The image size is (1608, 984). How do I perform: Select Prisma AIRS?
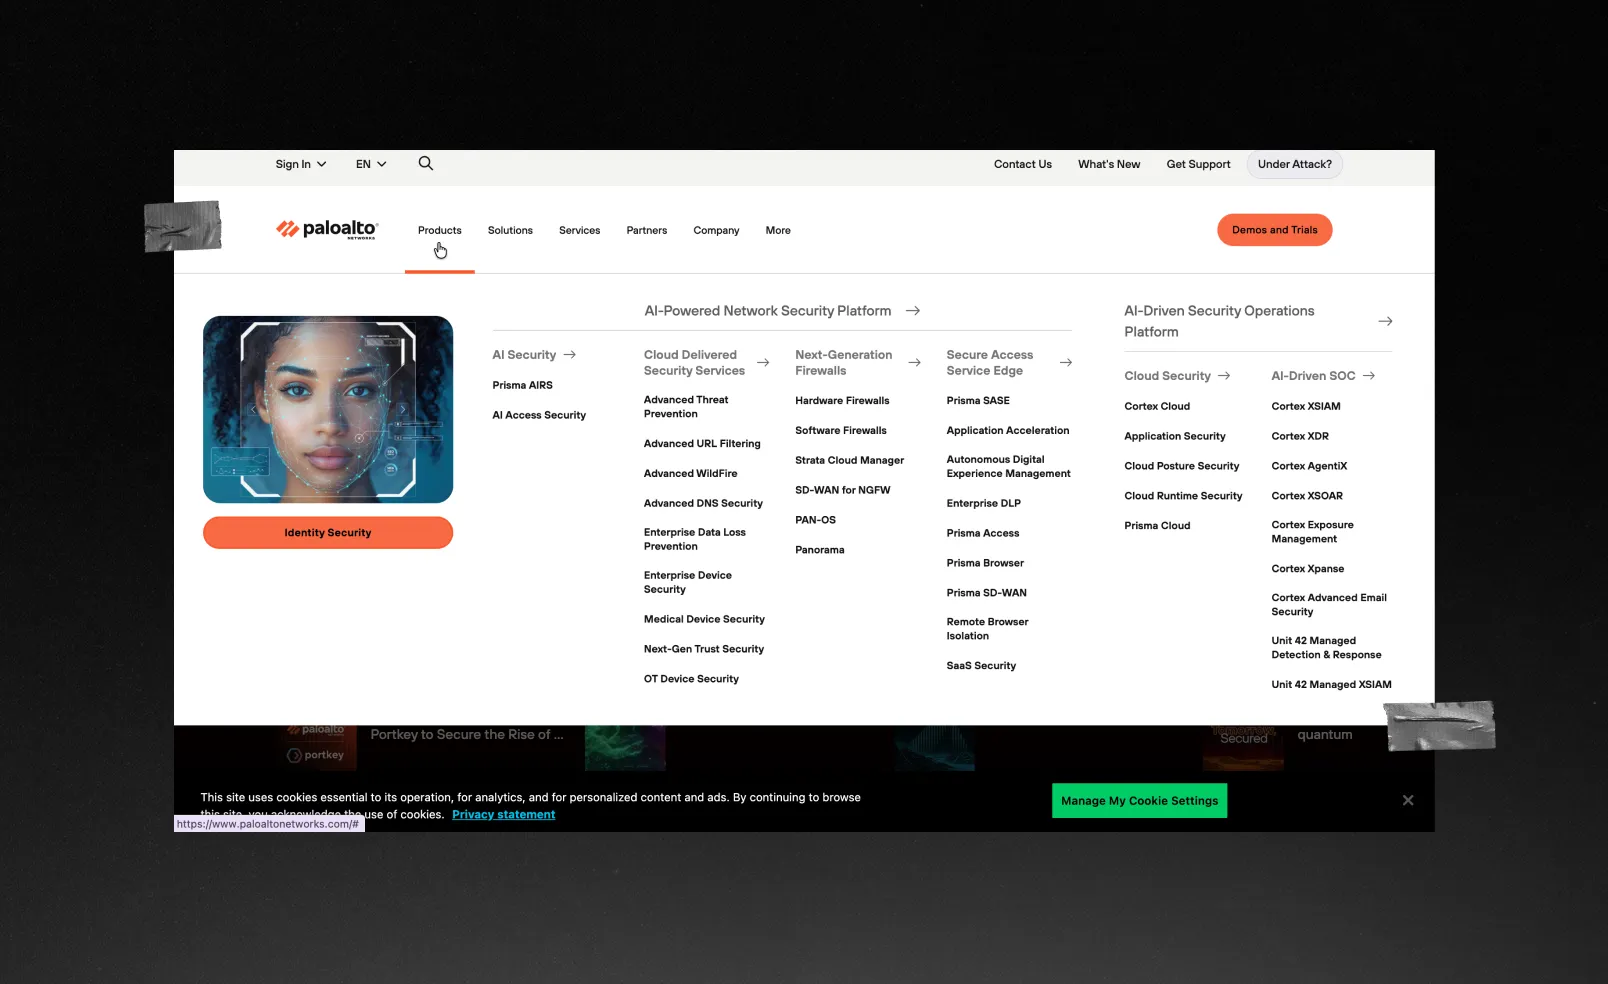[523, 385]
